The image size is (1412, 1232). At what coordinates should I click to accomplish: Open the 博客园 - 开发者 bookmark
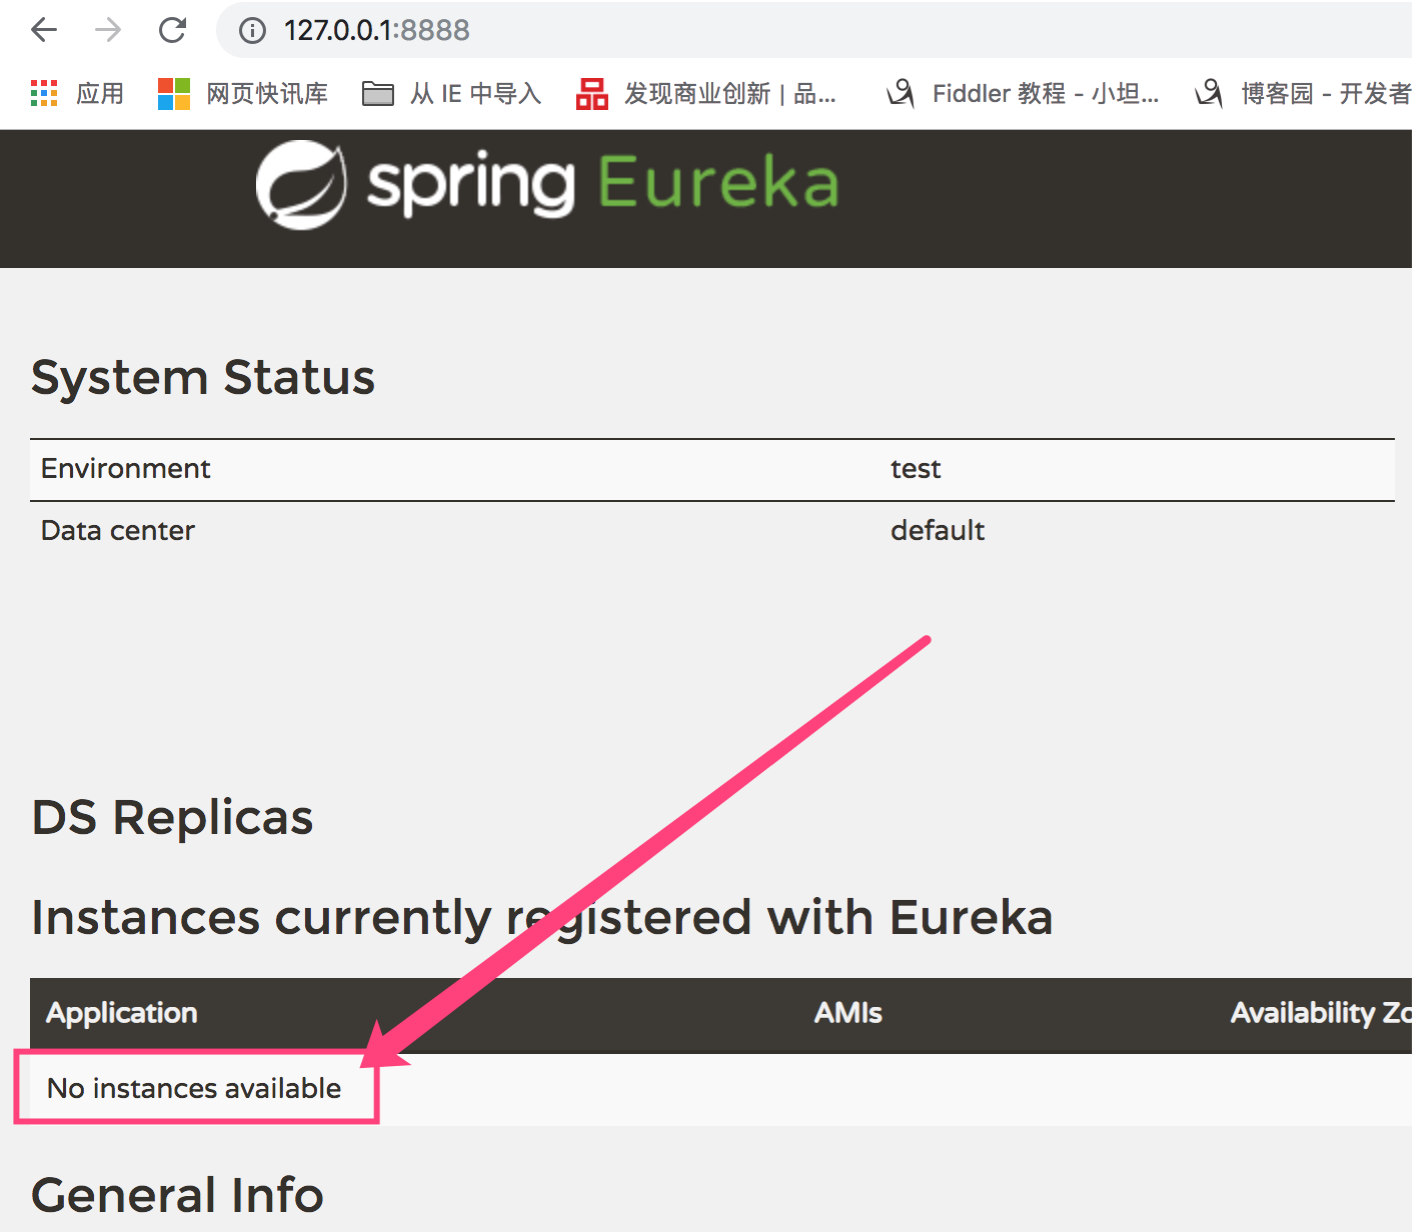(x=1303, y=93)
